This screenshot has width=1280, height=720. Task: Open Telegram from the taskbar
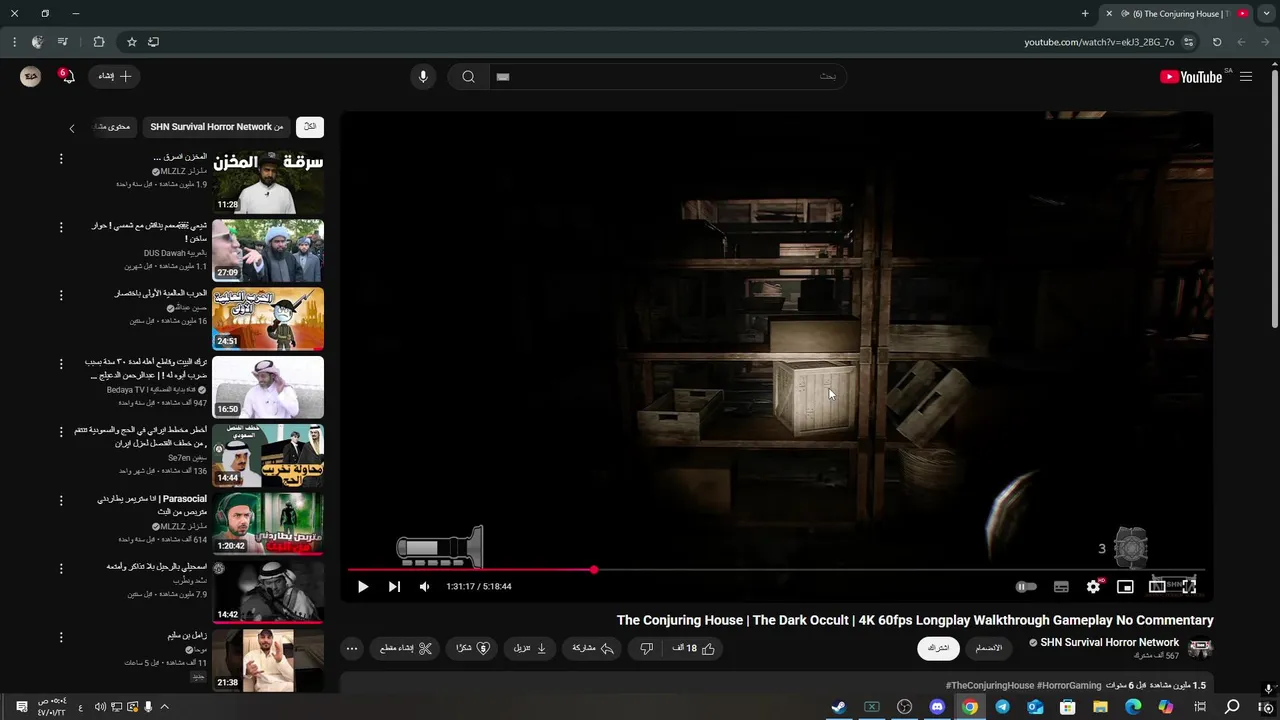(x=1002, y=707)
